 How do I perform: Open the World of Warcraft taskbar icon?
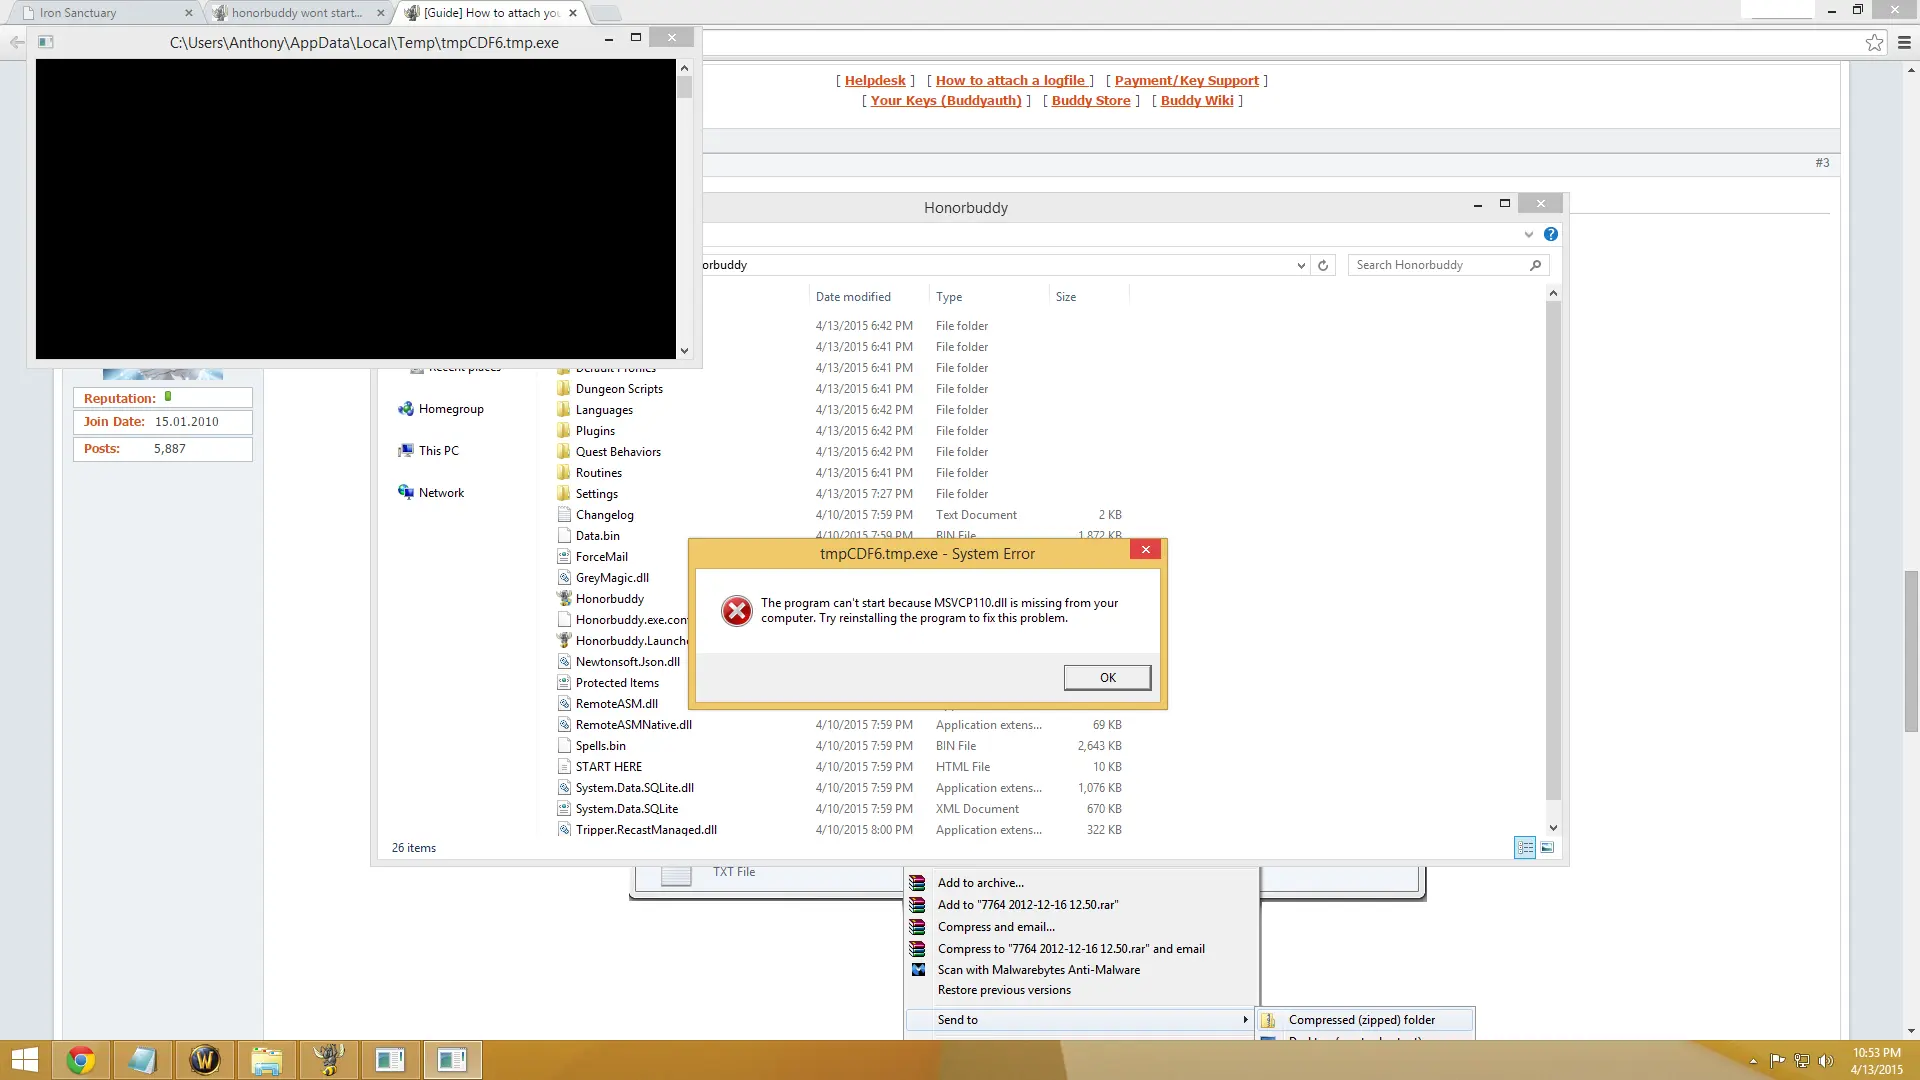[204, 1060]
